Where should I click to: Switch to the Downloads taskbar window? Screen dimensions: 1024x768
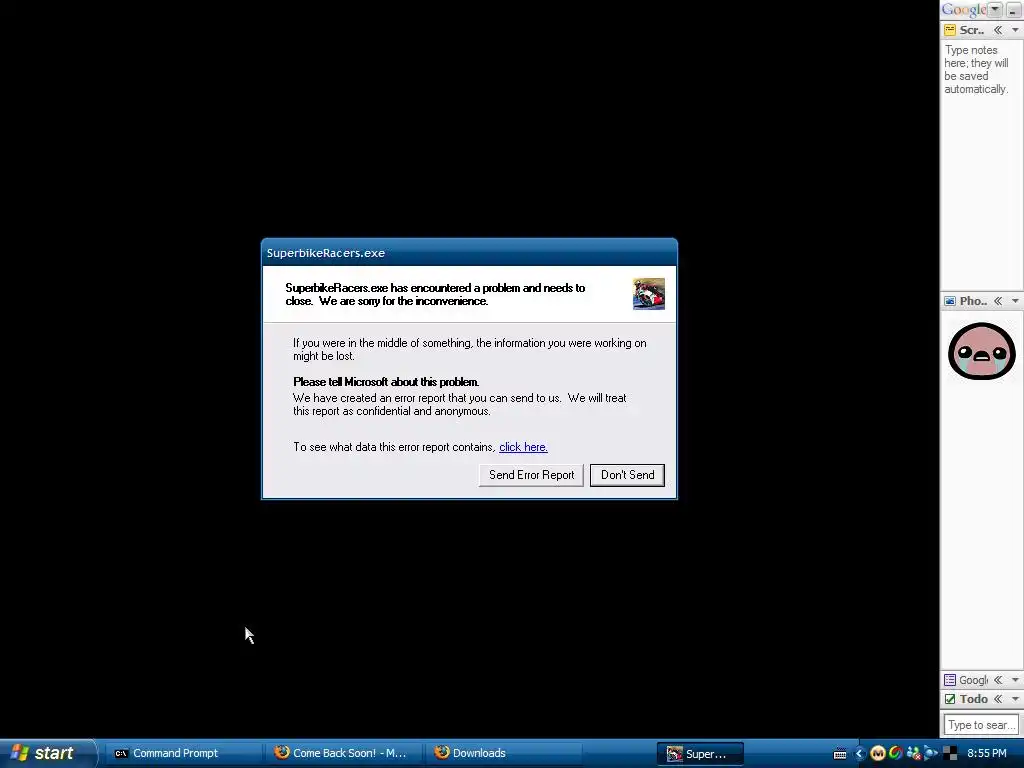click(x=505, y=753)
